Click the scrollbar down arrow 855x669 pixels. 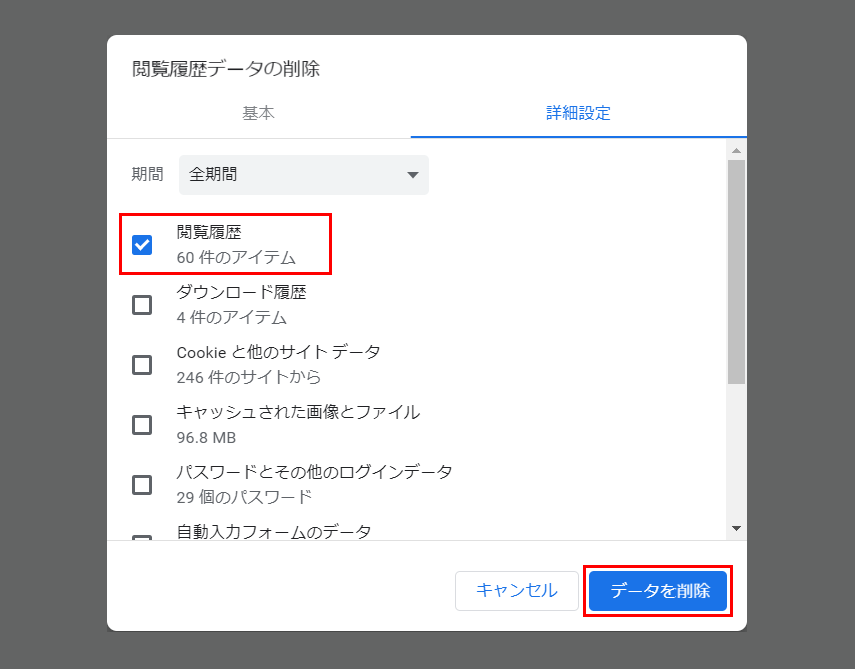coord(737,528)
